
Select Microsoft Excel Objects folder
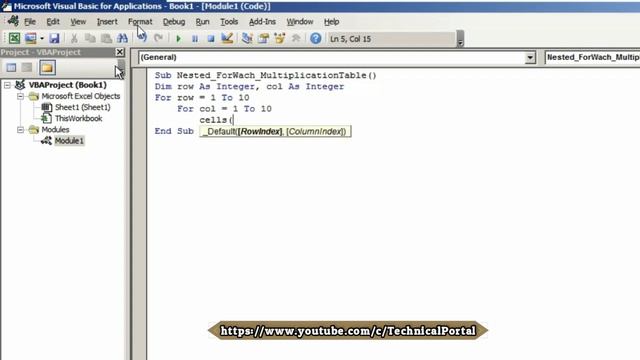coord(80,96)
